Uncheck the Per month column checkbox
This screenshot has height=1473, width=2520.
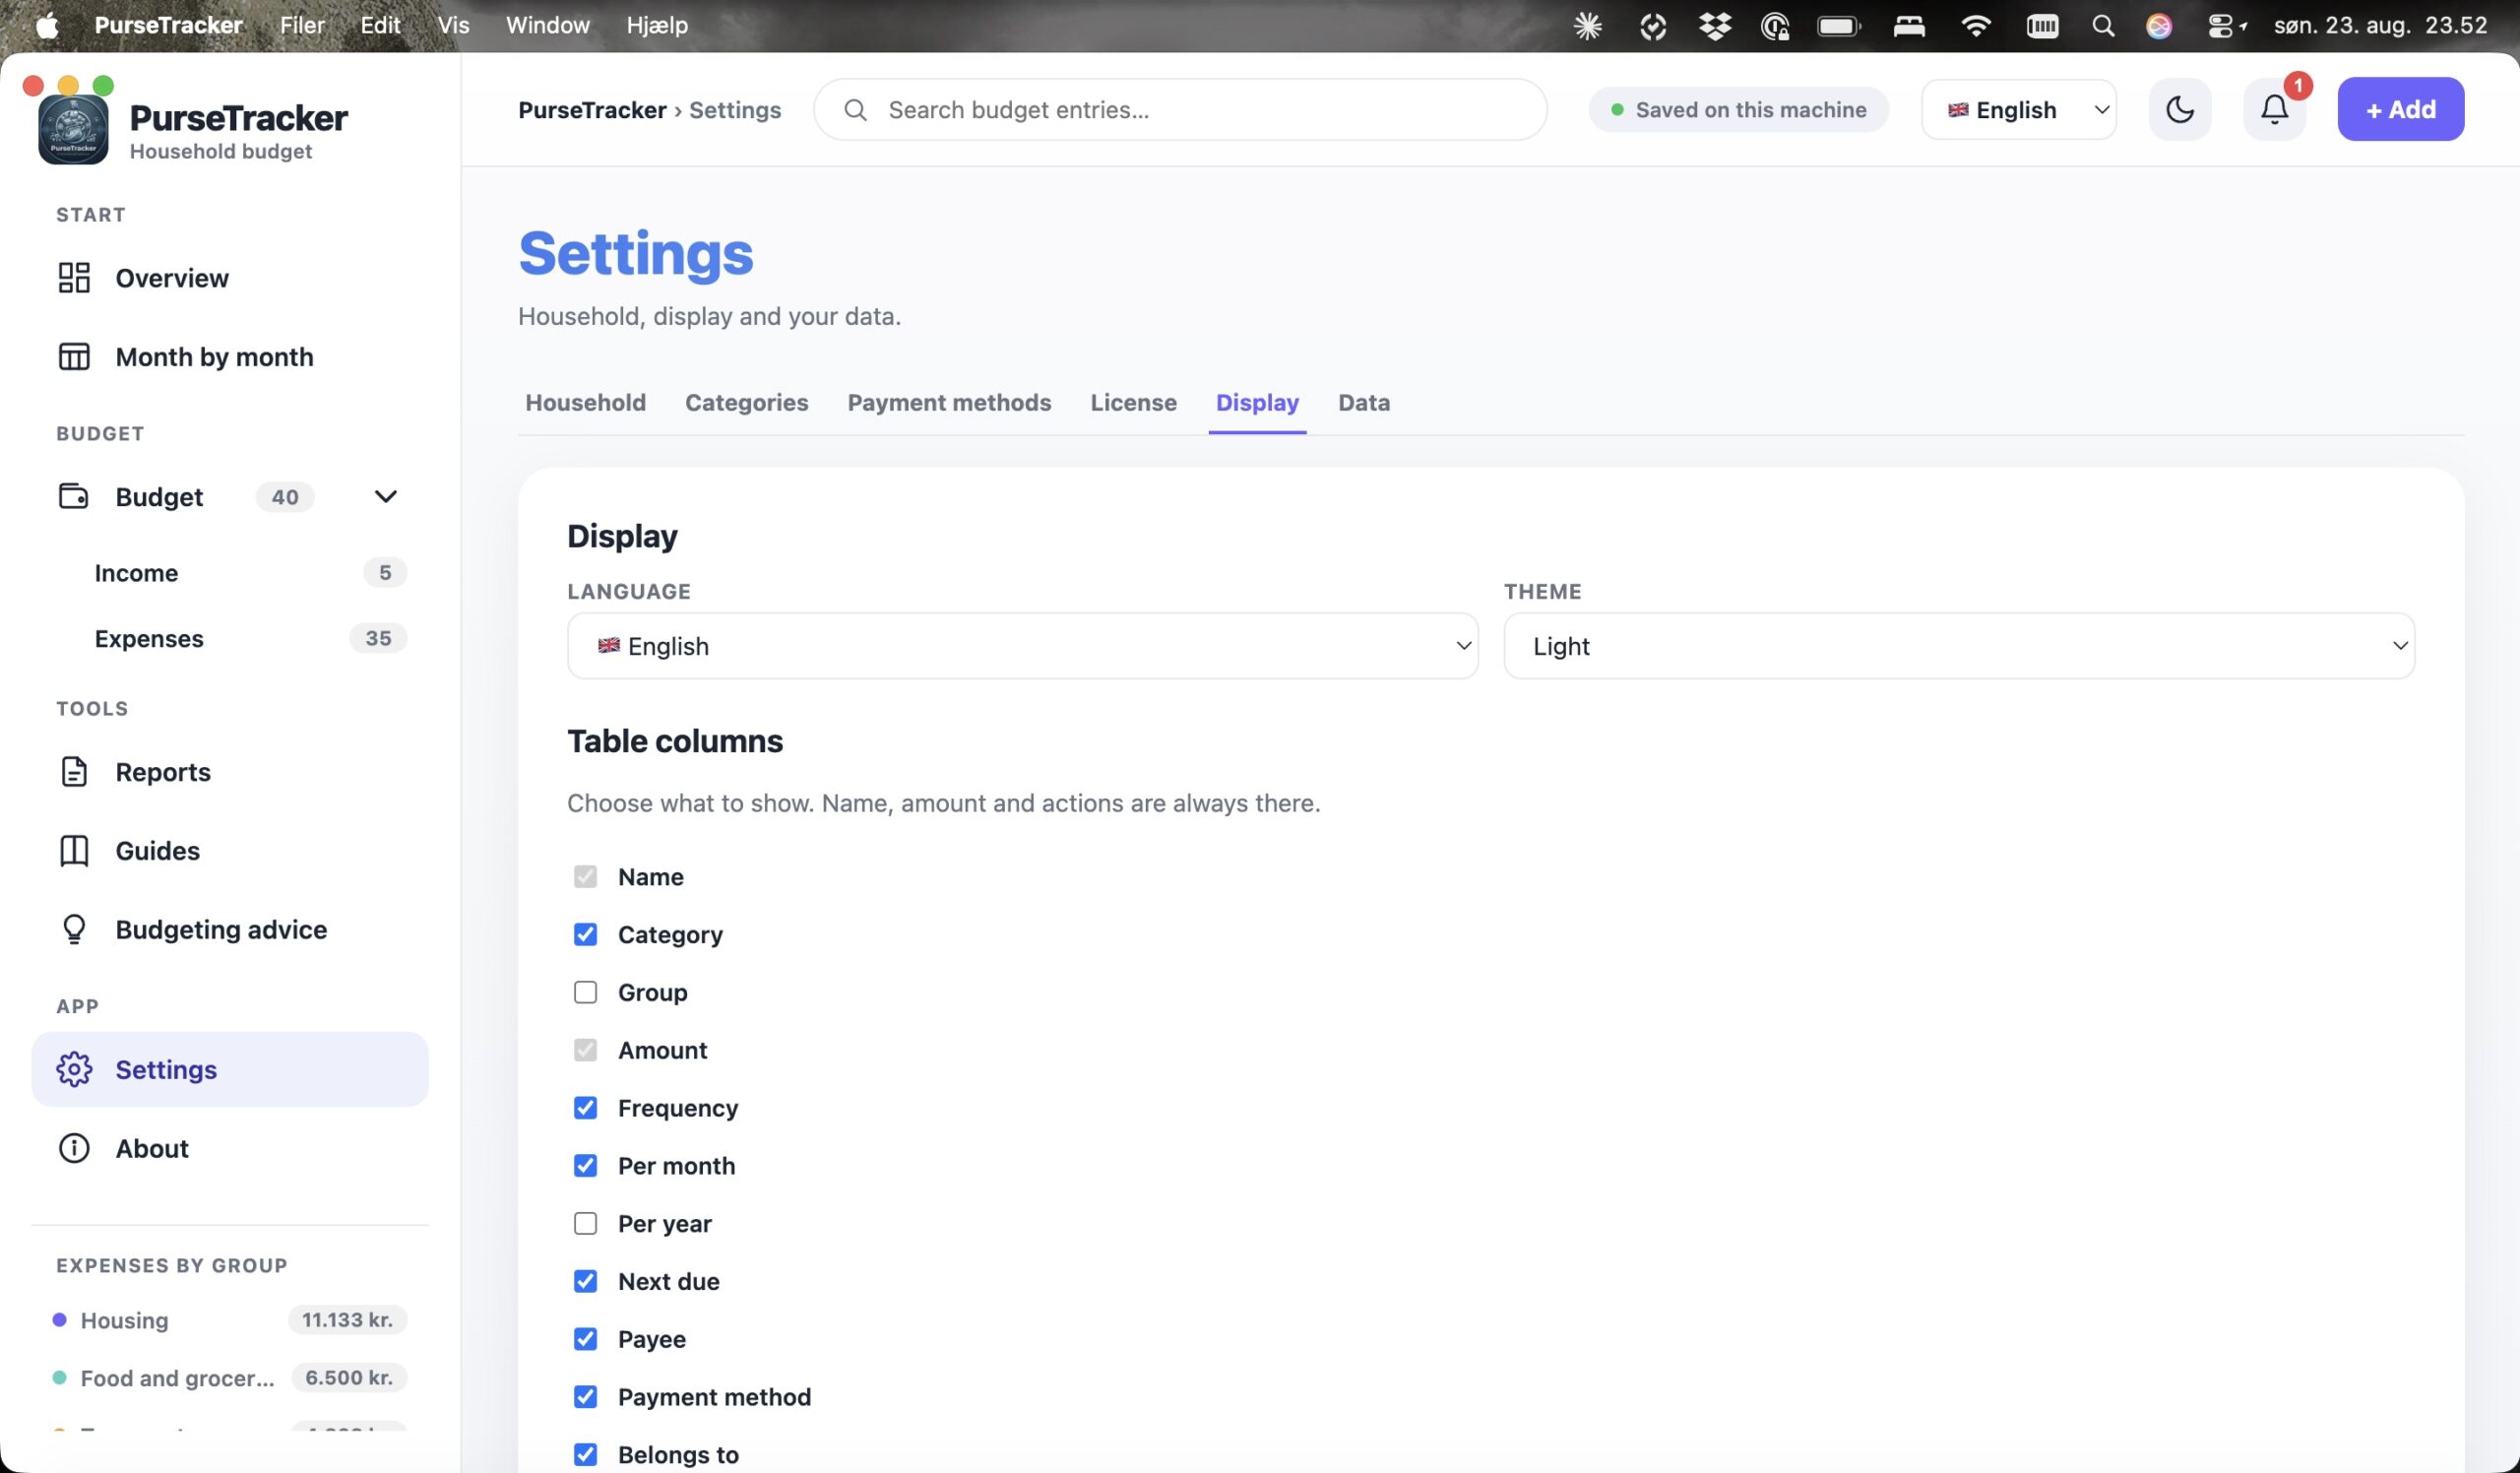coord(585,1166)
